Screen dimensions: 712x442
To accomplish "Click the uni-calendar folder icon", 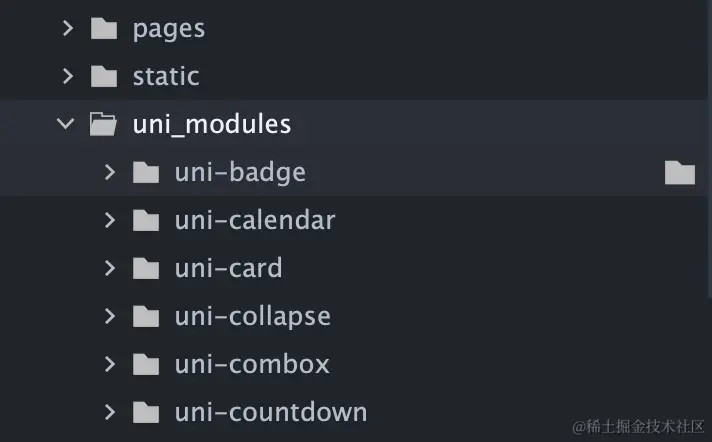I will pos(146,220).
